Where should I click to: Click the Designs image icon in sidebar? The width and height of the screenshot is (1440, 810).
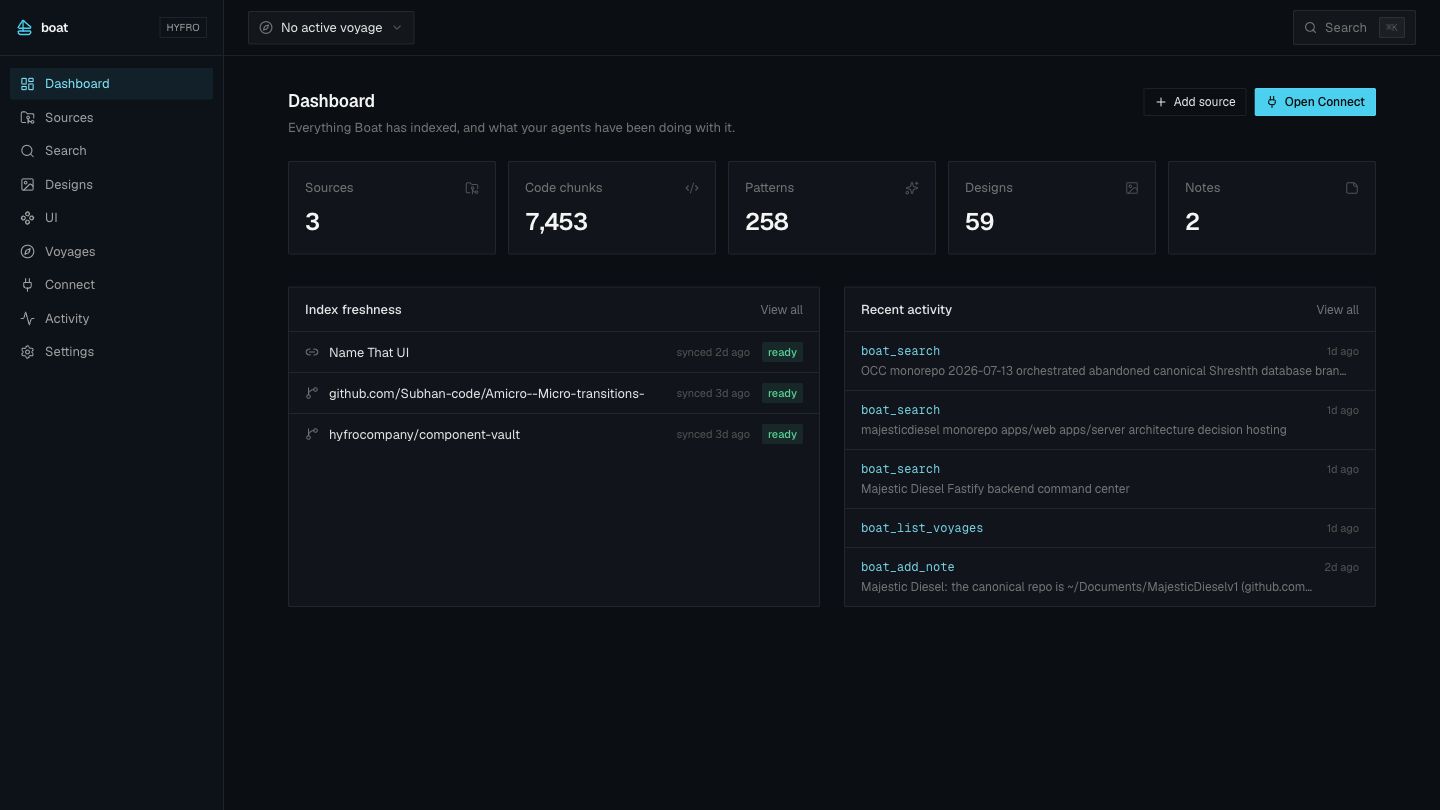27,185
